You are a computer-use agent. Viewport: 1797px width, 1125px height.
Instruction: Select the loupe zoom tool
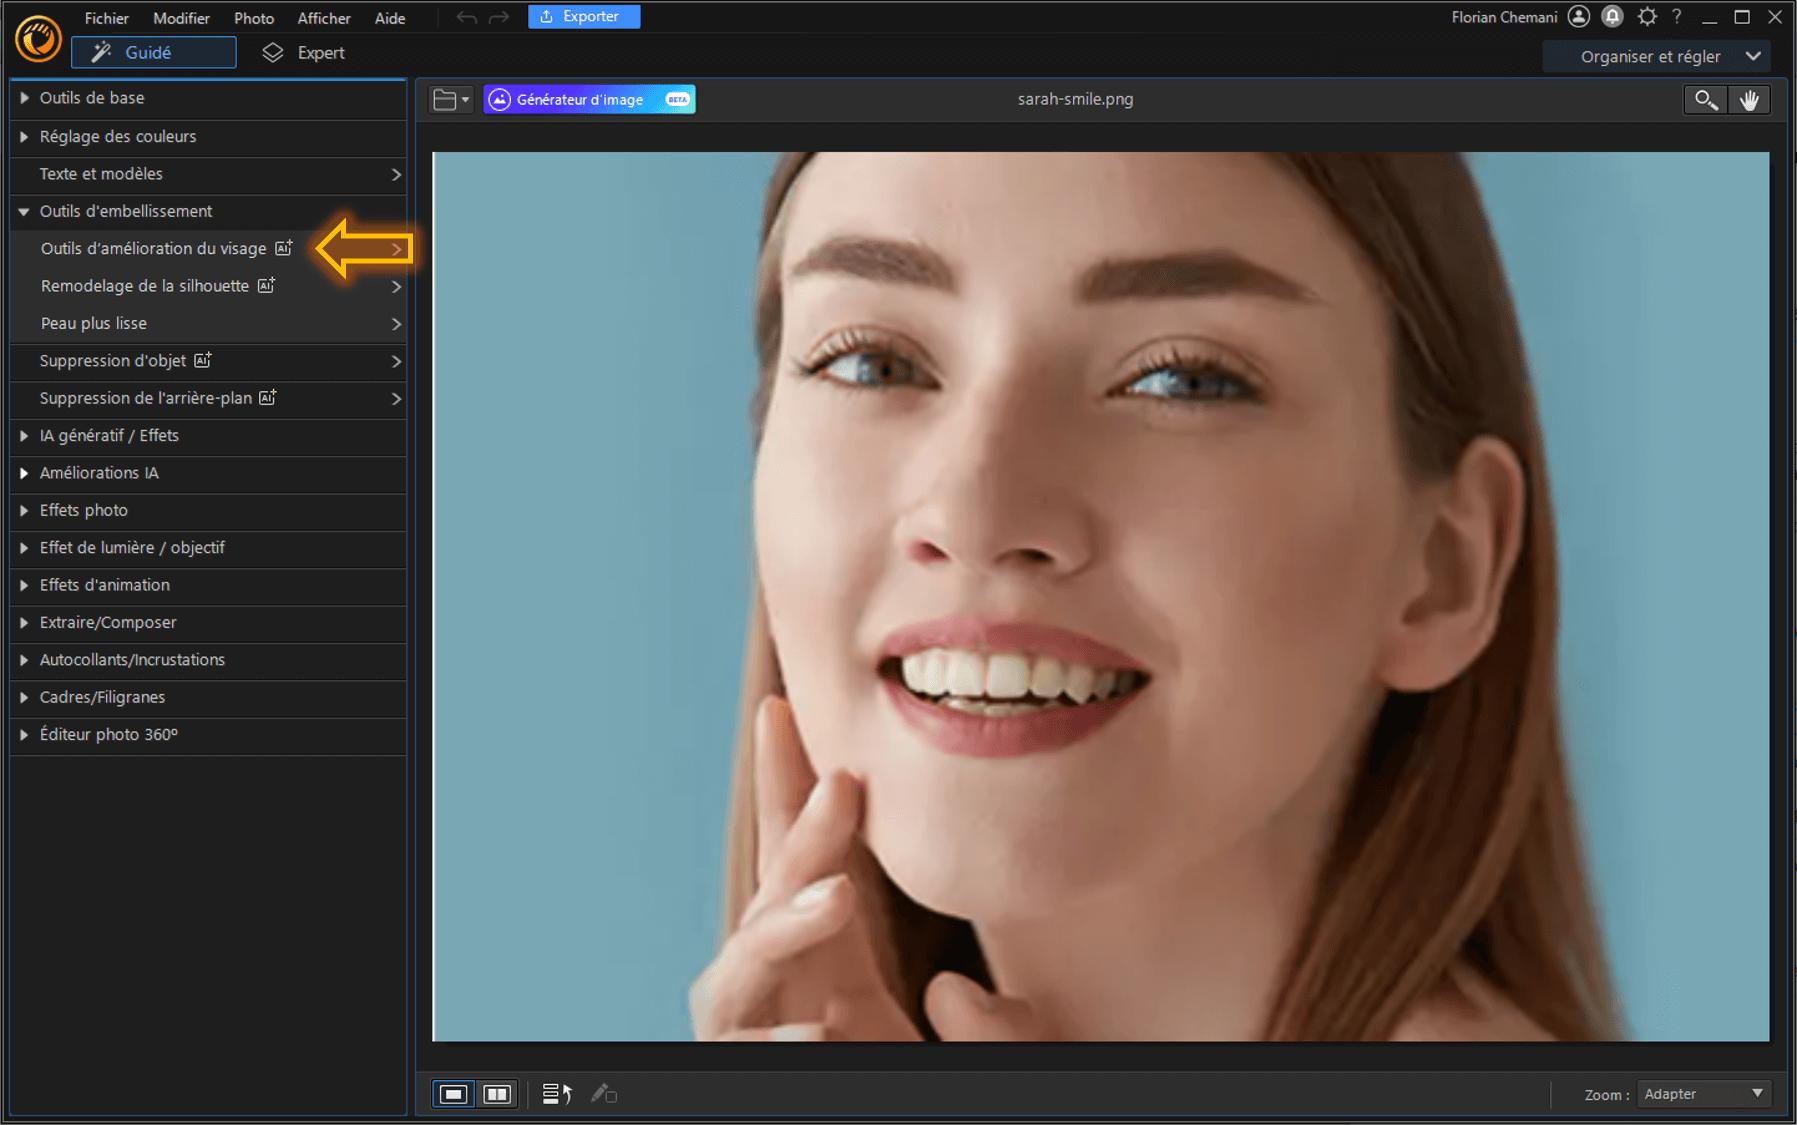[1705, 99]
